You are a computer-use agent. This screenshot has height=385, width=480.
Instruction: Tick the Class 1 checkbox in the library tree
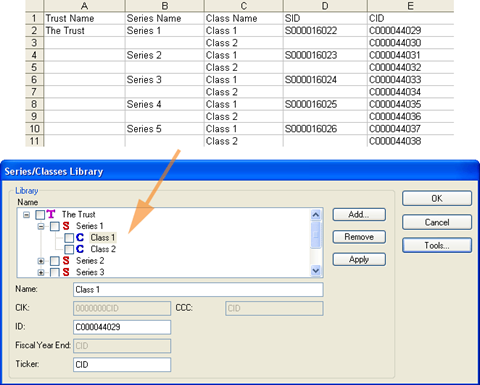69,238
